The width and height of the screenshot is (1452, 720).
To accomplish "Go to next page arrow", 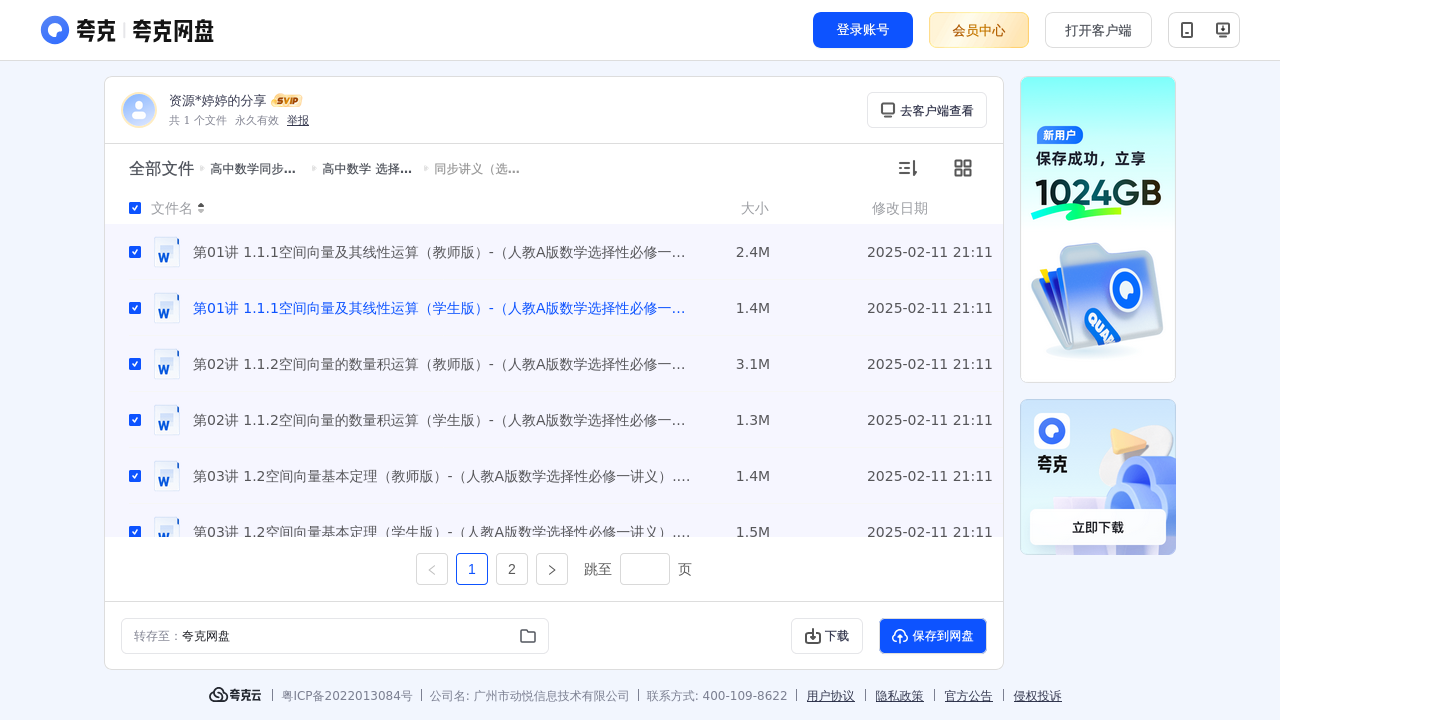I will [x=552, y=569].
